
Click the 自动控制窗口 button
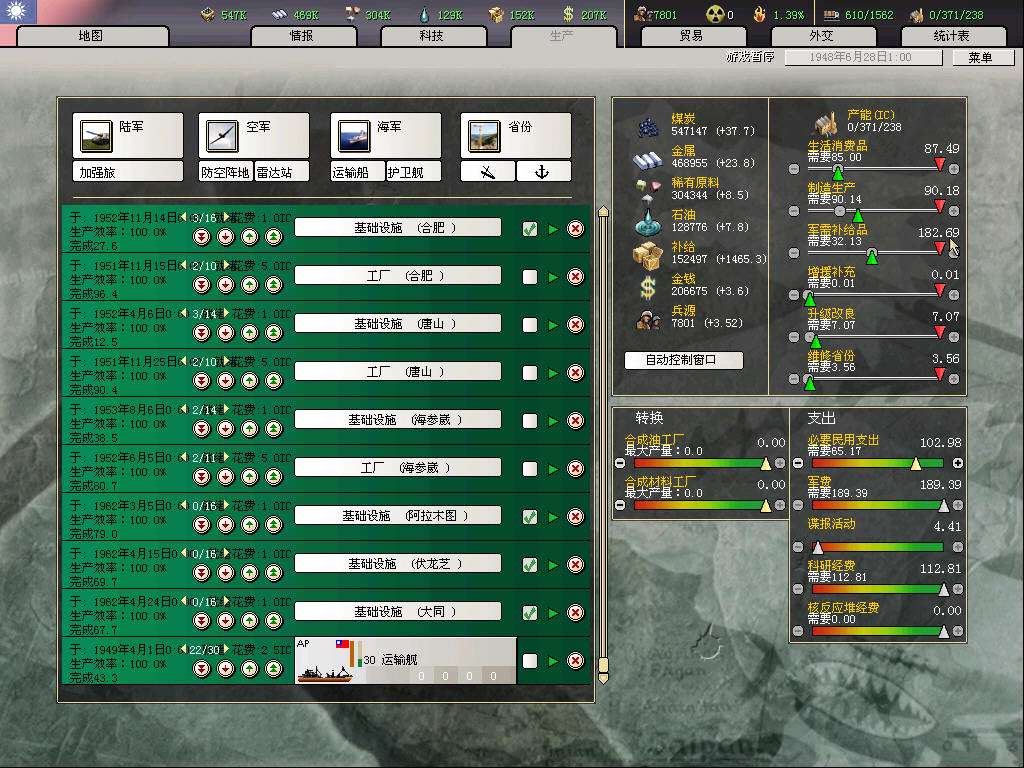pos(683,360)
